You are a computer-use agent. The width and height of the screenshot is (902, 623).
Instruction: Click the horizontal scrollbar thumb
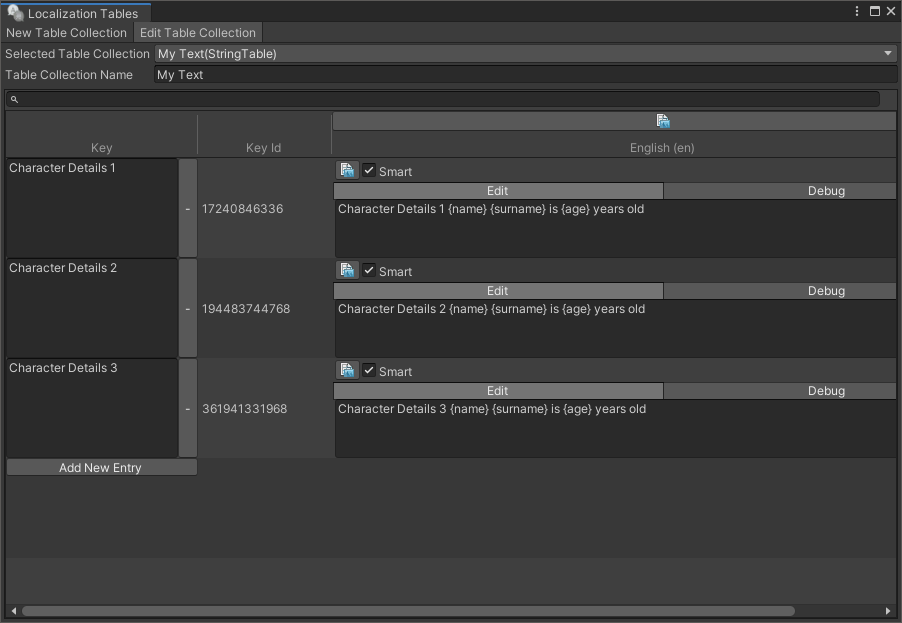pyautogui.click(x=408, y=611)
